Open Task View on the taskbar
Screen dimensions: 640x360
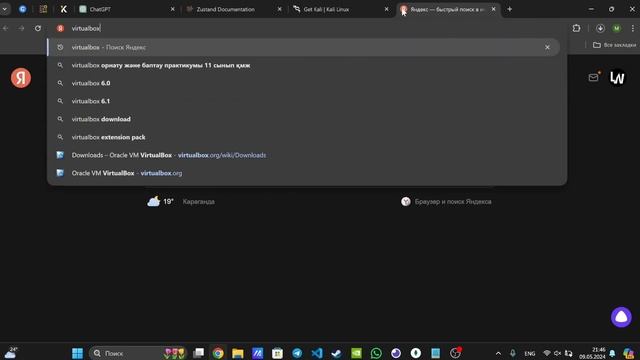pyautogui.click(x=199, y=353)
